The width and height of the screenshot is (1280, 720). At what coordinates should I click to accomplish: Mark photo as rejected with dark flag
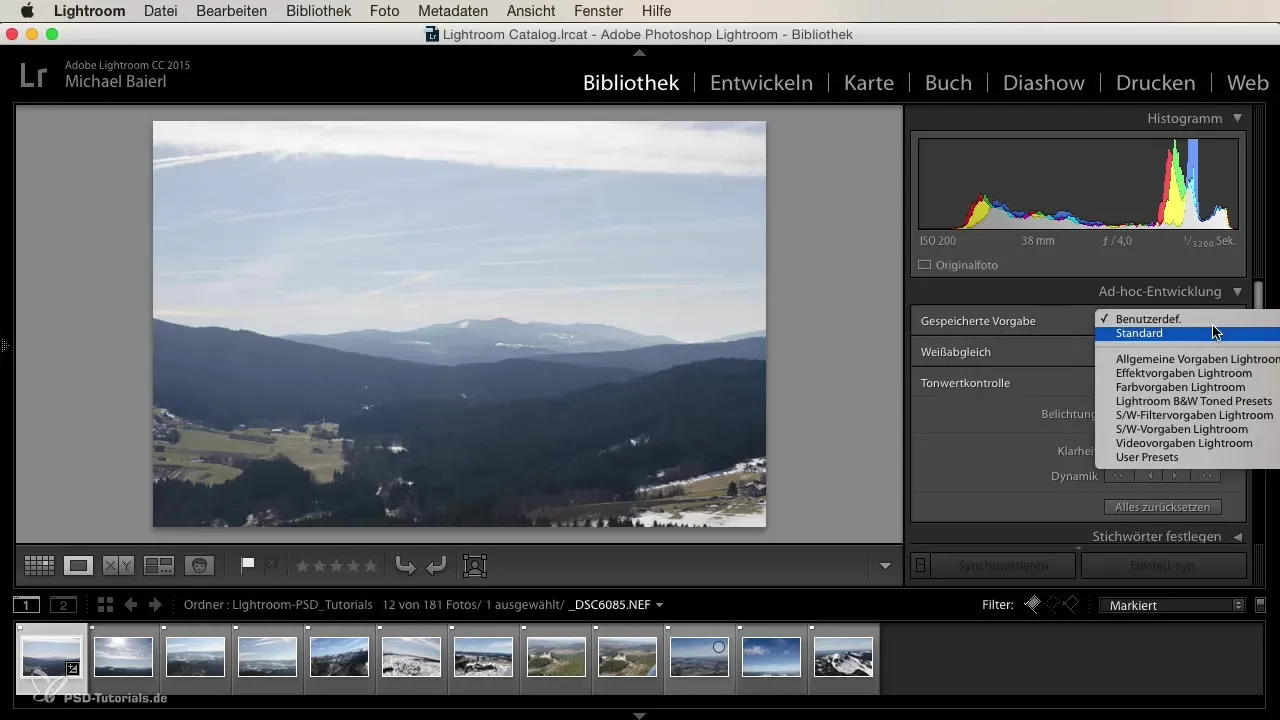coord(270,565)
